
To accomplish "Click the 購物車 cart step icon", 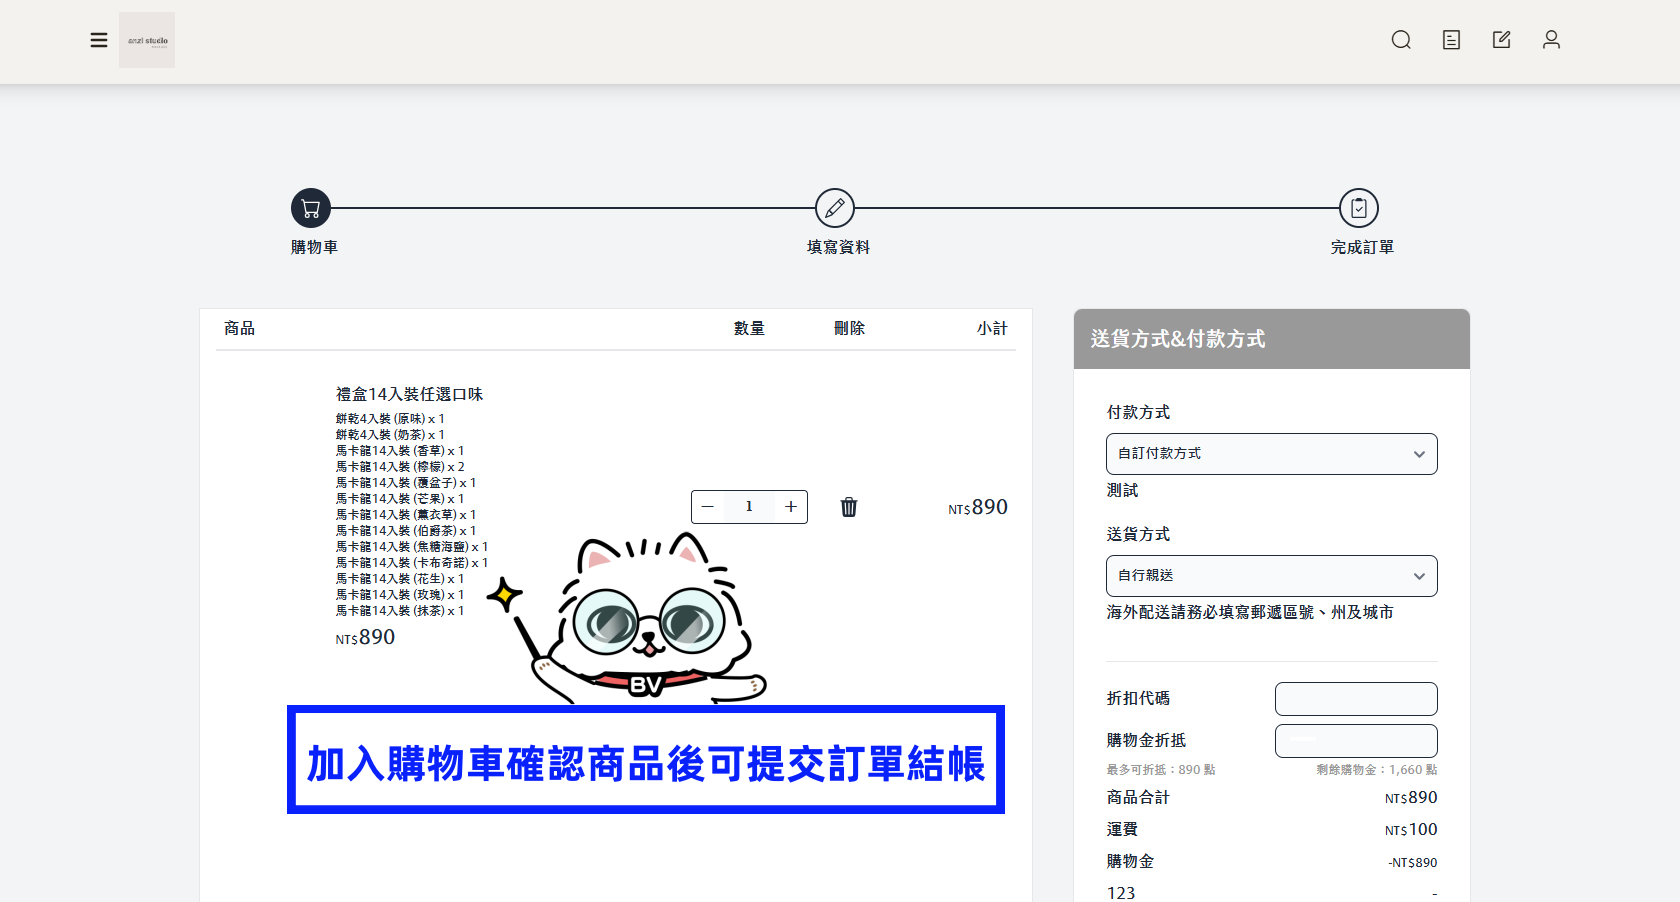I will tap(311, 208).
